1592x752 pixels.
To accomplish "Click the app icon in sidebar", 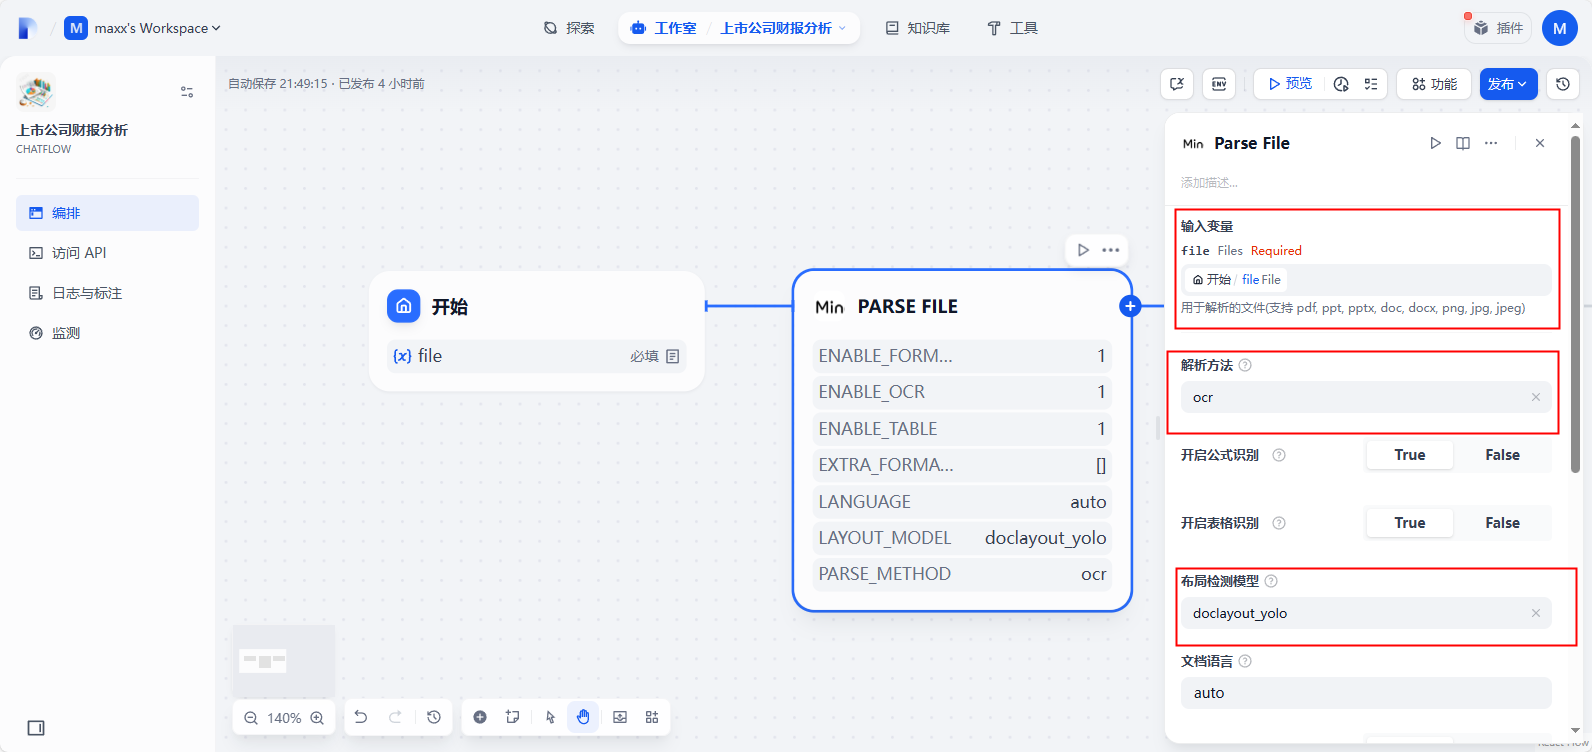I will click(35, 92).
